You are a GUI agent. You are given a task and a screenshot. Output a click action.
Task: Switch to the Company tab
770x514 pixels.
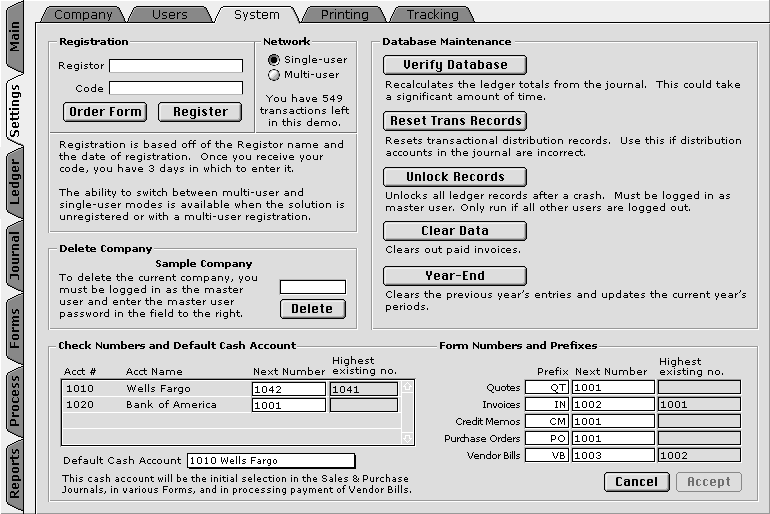83,14
